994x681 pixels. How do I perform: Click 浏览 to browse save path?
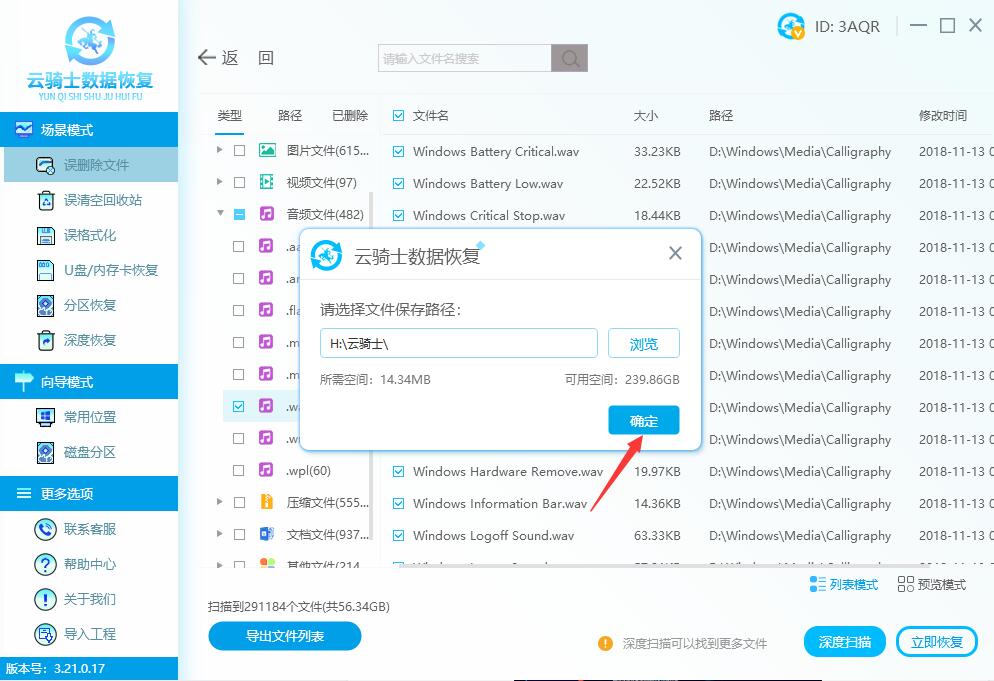643,344
